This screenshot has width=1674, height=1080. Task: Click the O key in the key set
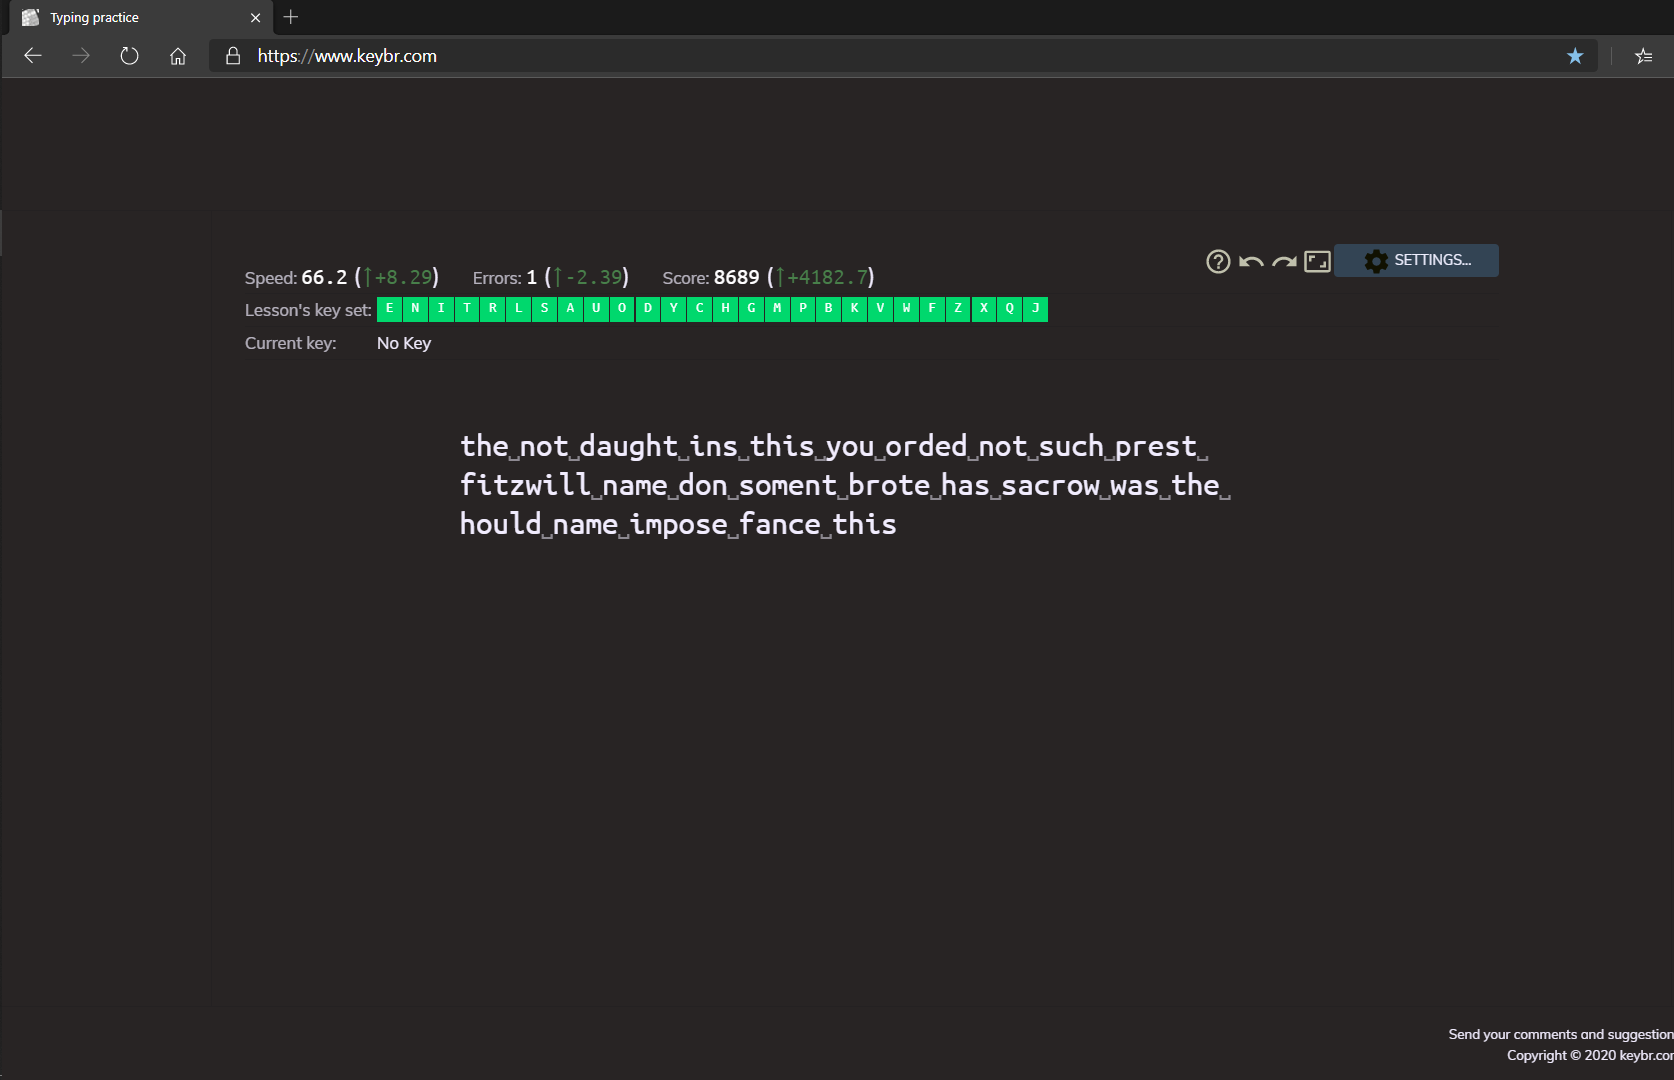[x=622, y=309]
